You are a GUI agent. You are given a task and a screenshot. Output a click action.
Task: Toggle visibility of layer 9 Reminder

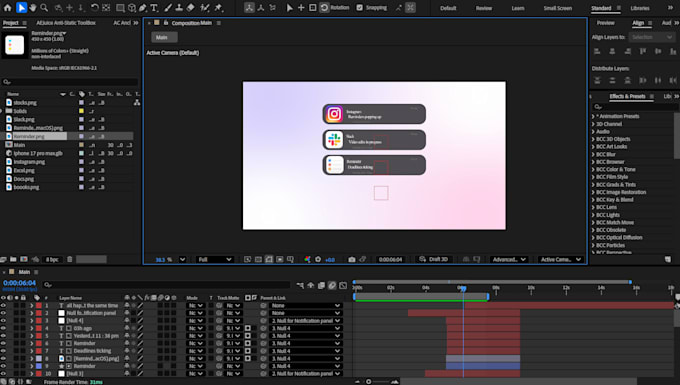pos(3,366)
